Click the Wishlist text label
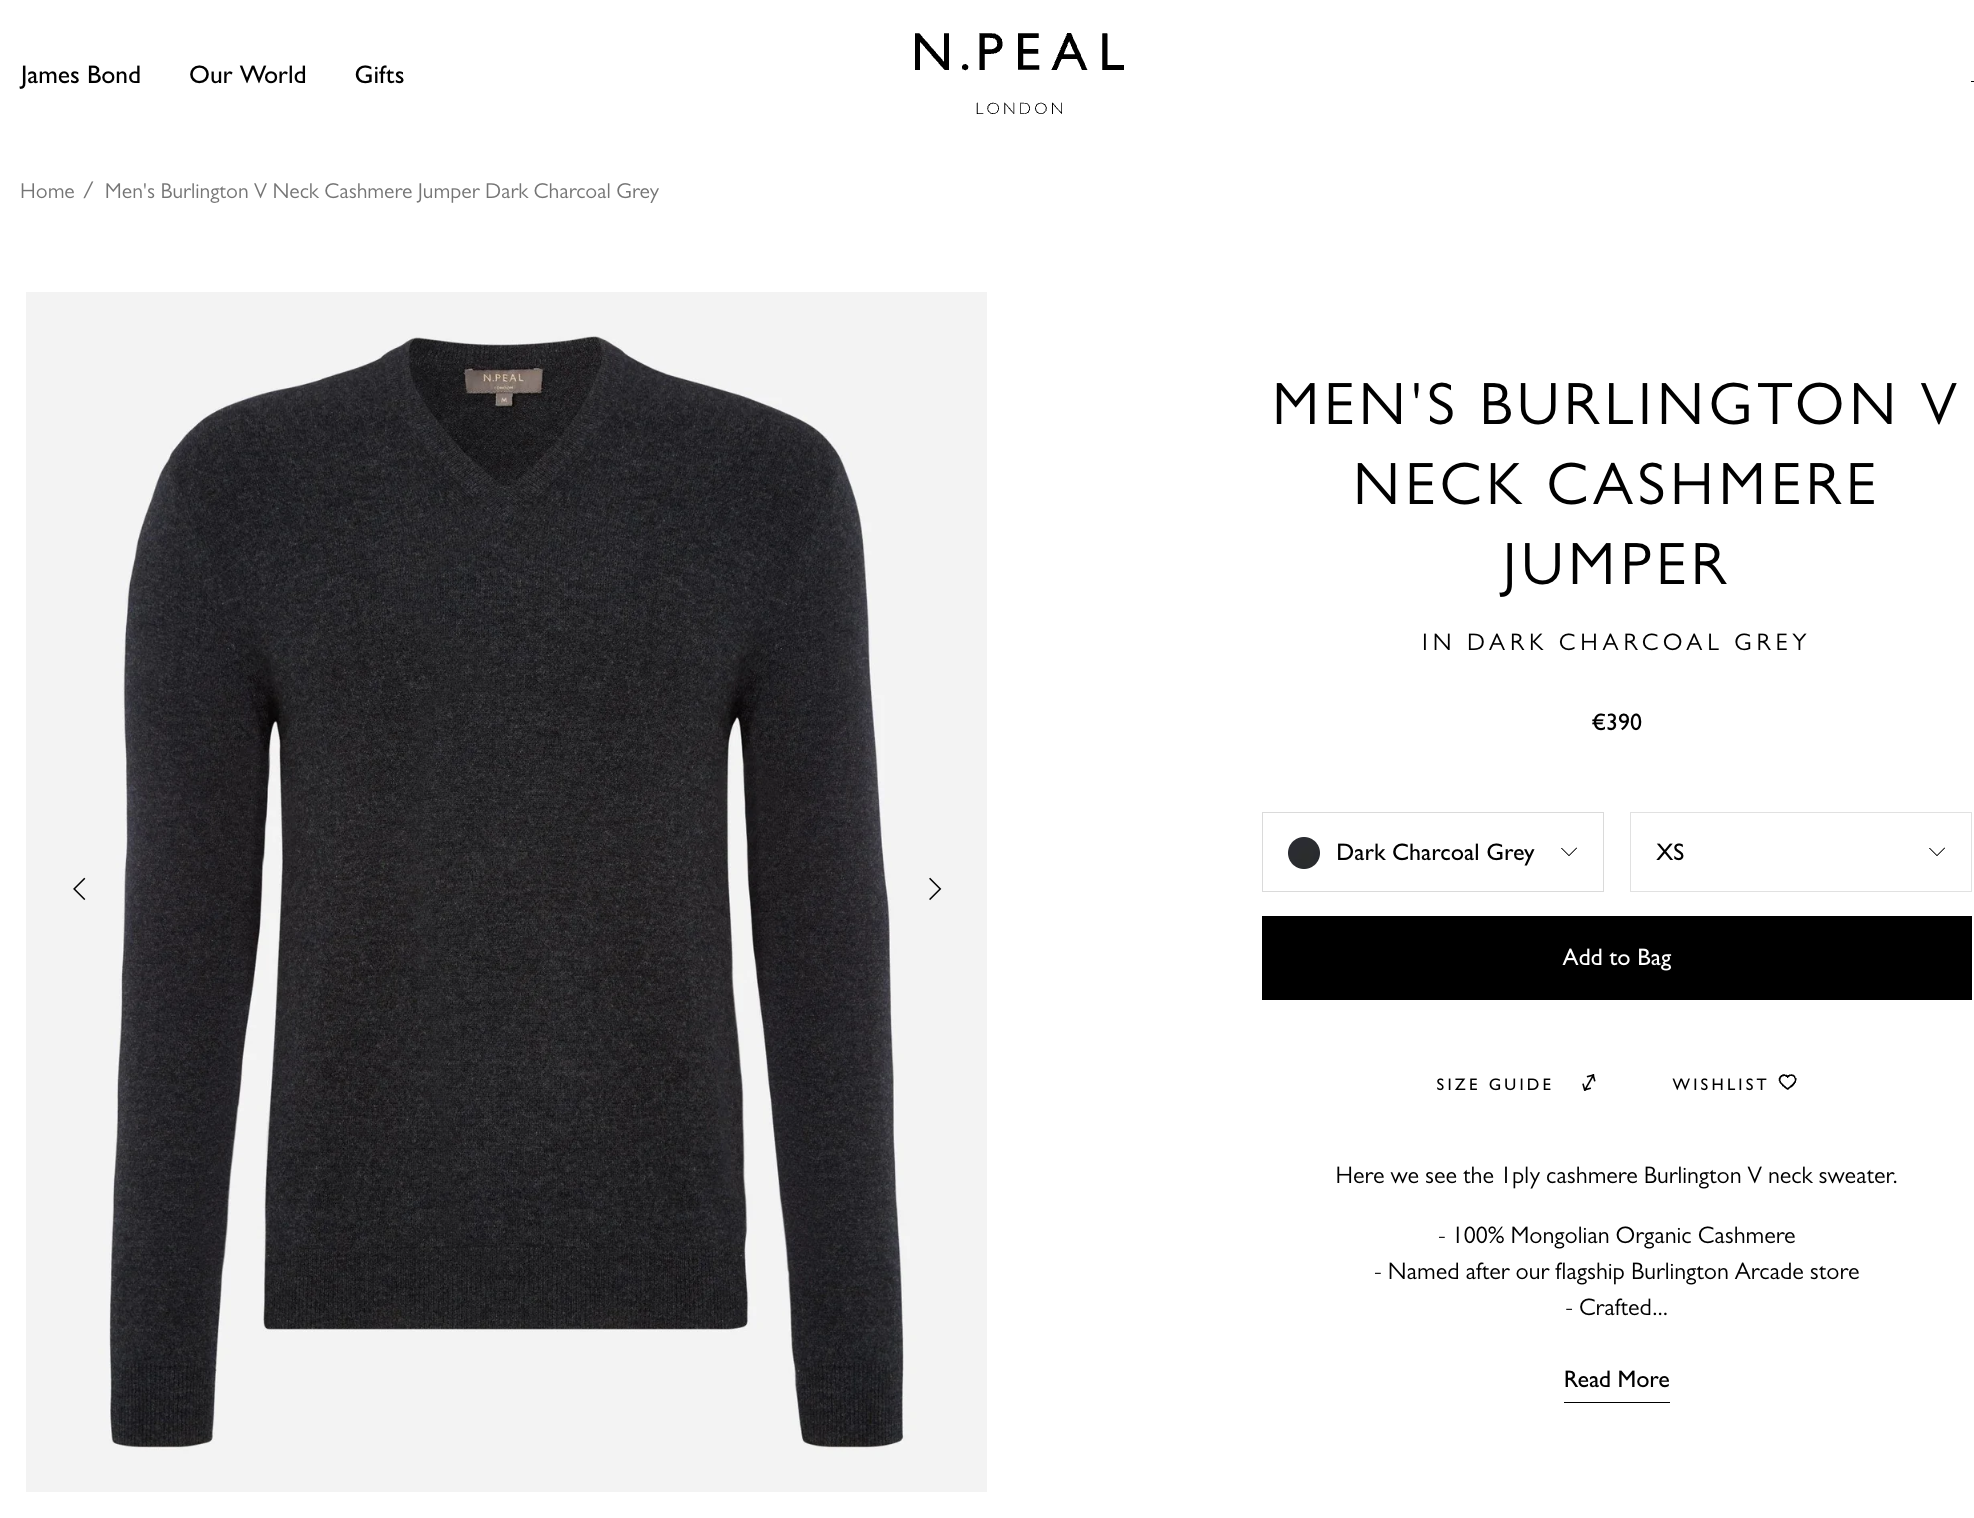The height and width of the screenshot is (1518, 1974). click(1719, 1084)
